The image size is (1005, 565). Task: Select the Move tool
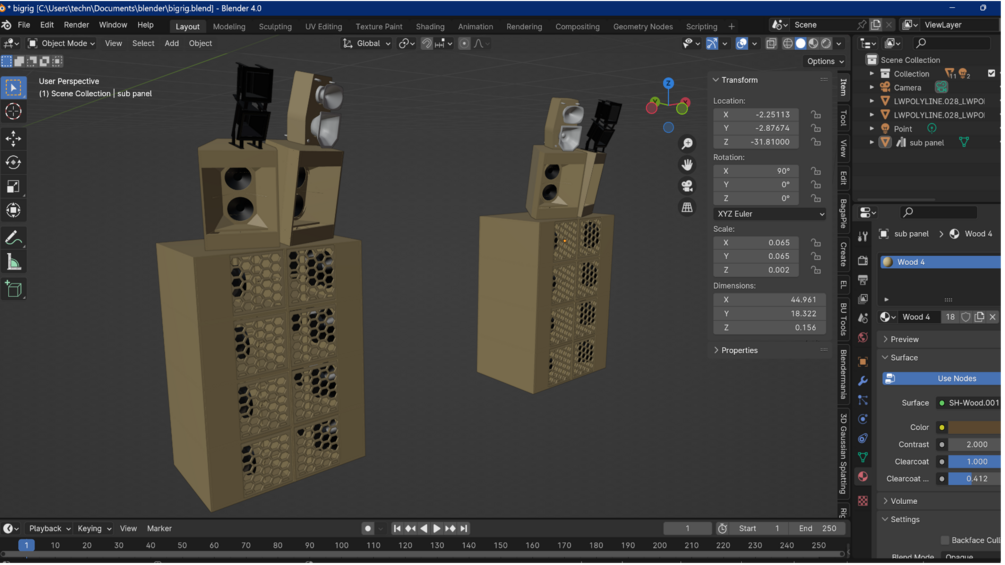coord(13,138)
